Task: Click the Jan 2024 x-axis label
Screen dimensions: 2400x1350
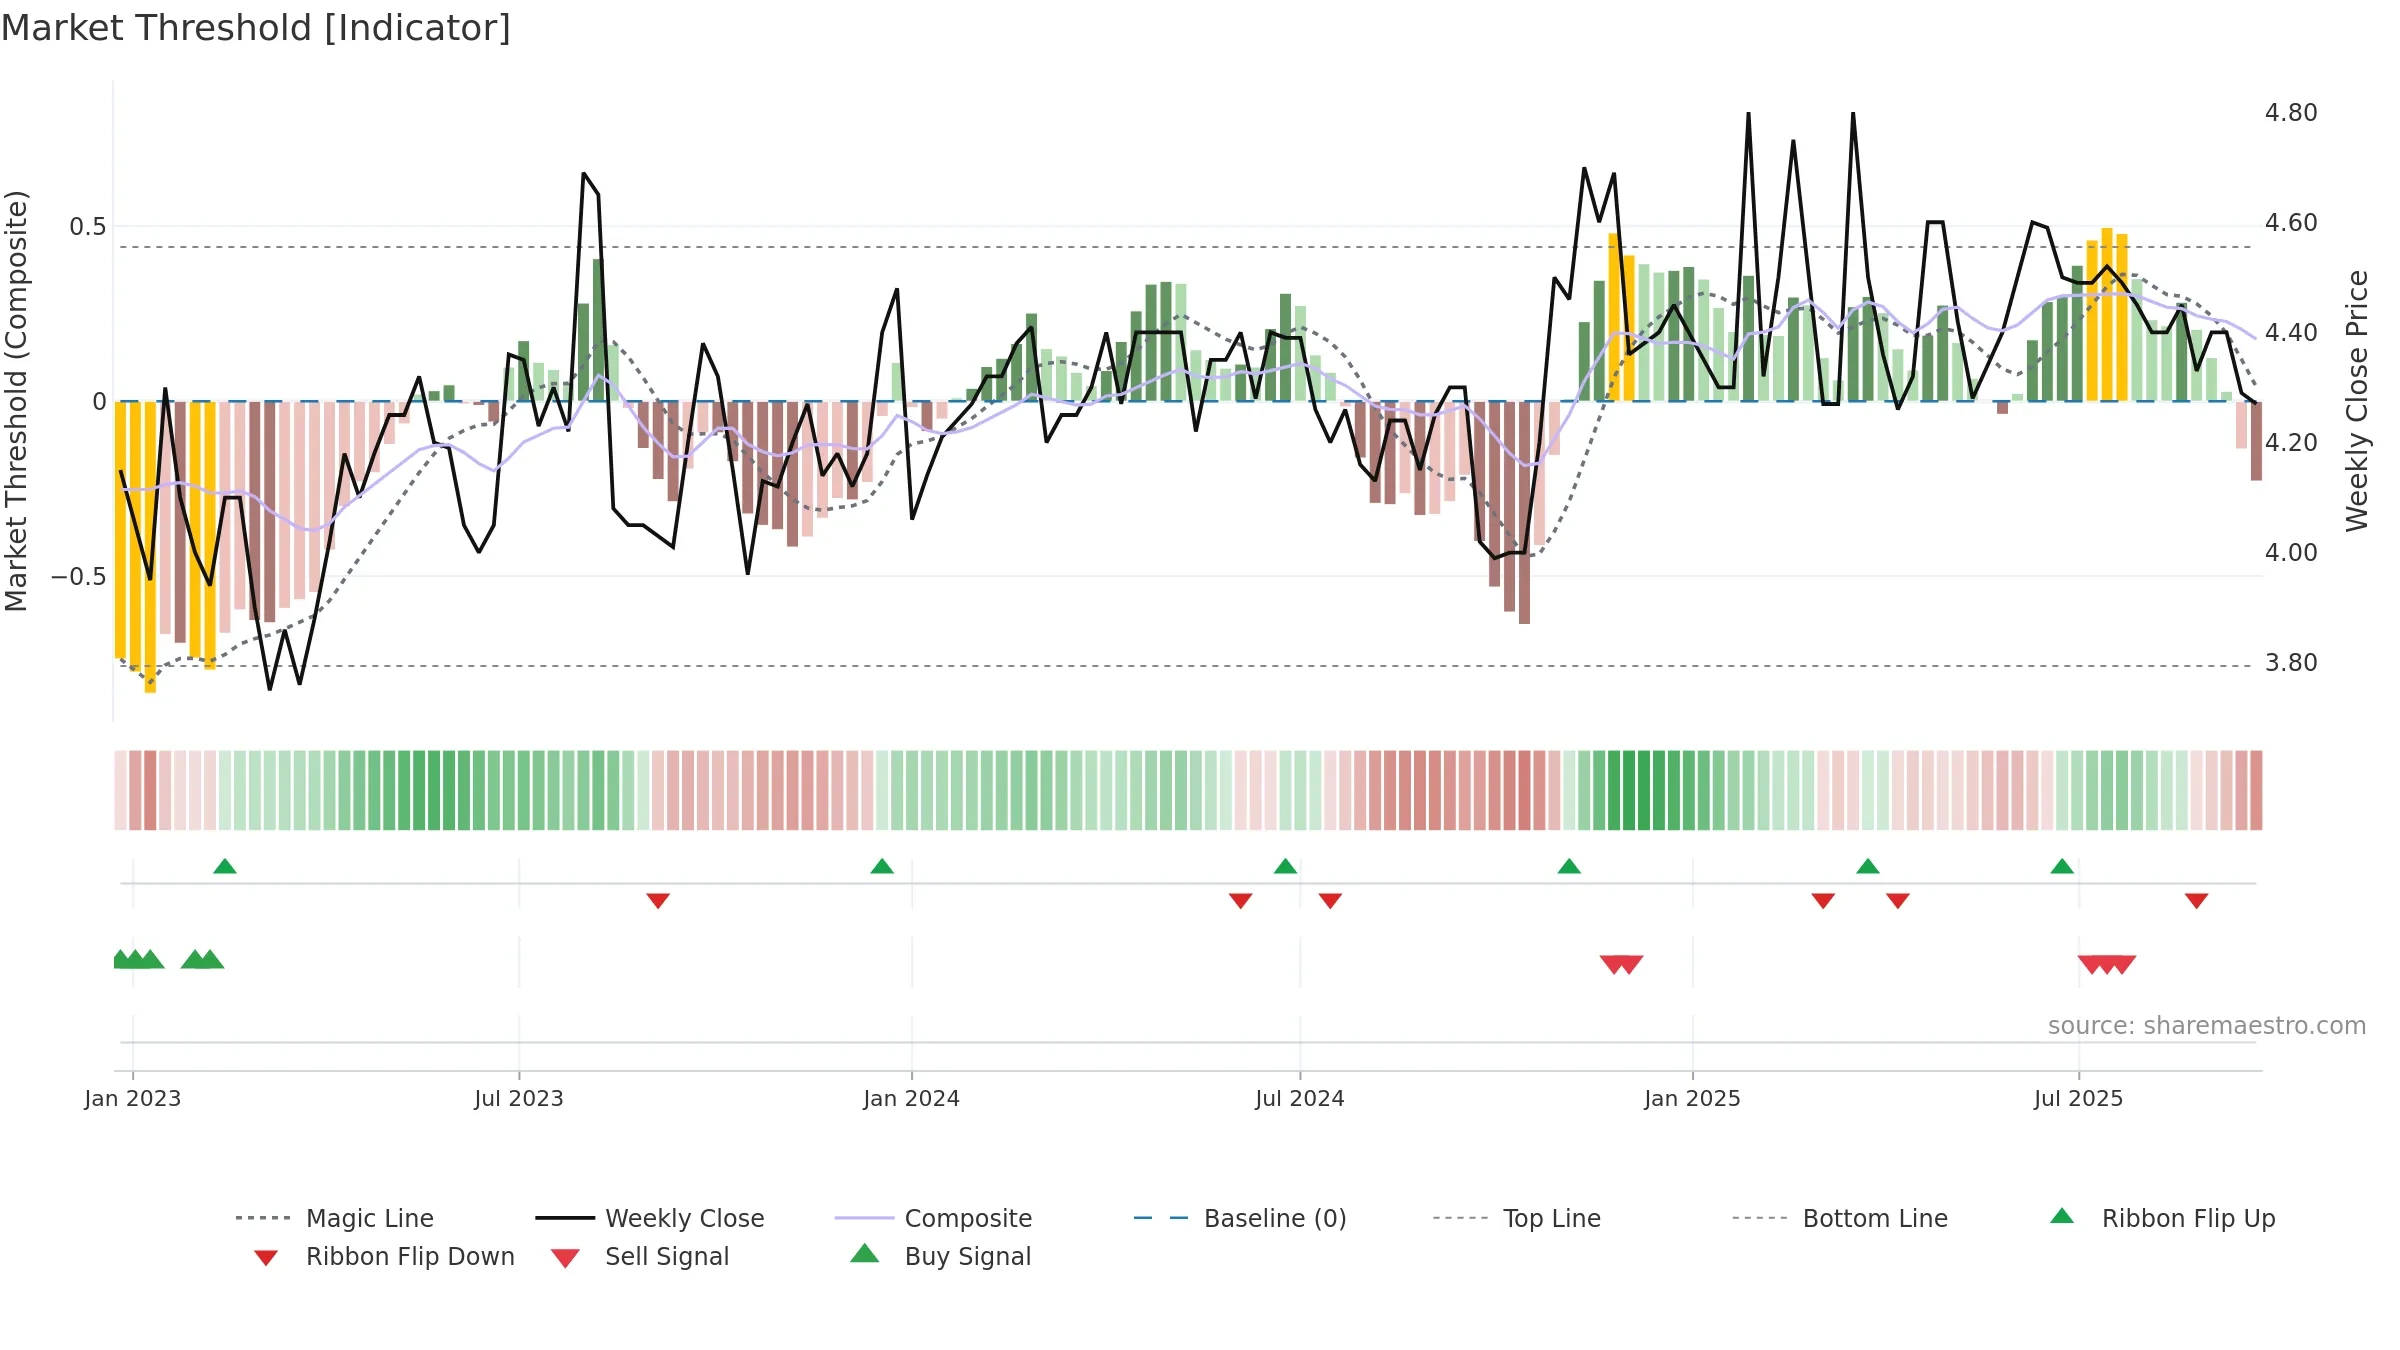Action: 912,1098
